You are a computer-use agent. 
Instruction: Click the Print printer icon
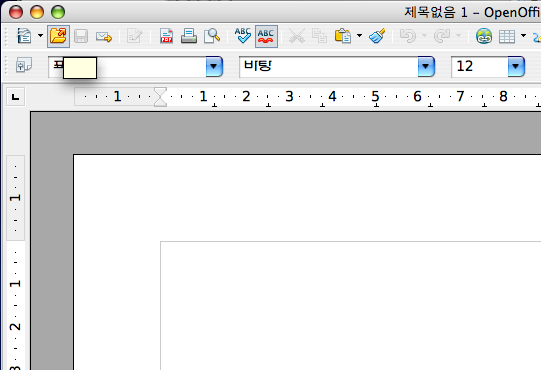tap(189, 36)
